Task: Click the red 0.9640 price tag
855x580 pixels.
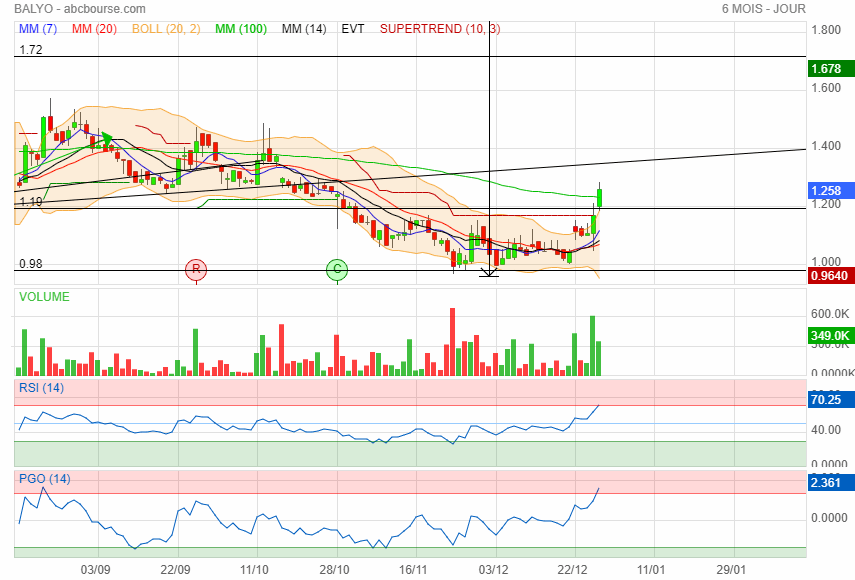Action: [831, 276]
